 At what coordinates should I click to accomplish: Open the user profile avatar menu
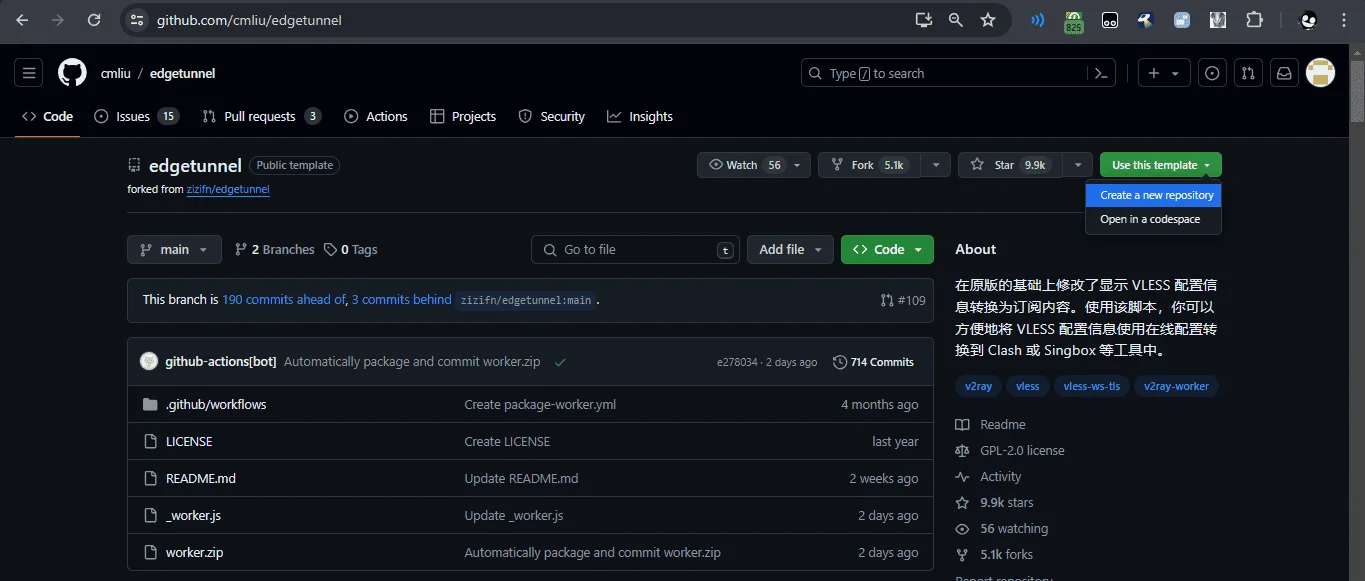(1321, 73)
